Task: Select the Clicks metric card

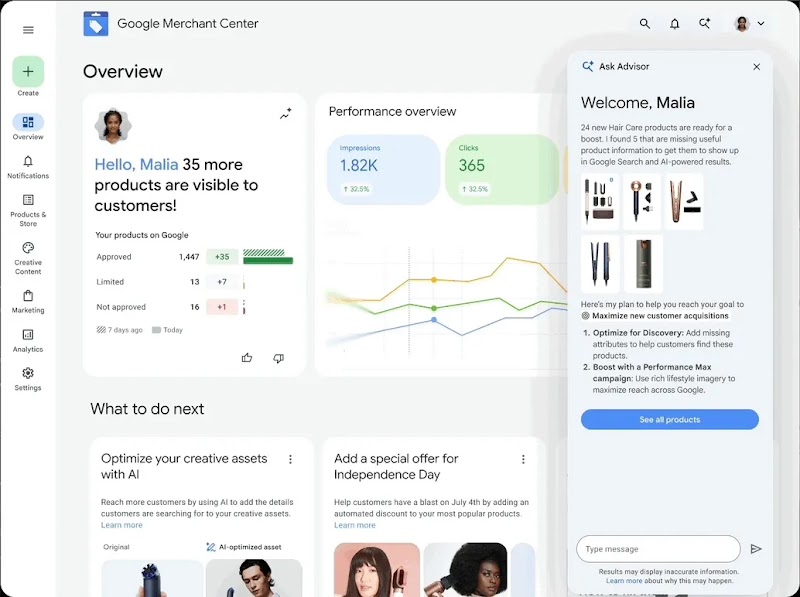Action: click(502, 170)
